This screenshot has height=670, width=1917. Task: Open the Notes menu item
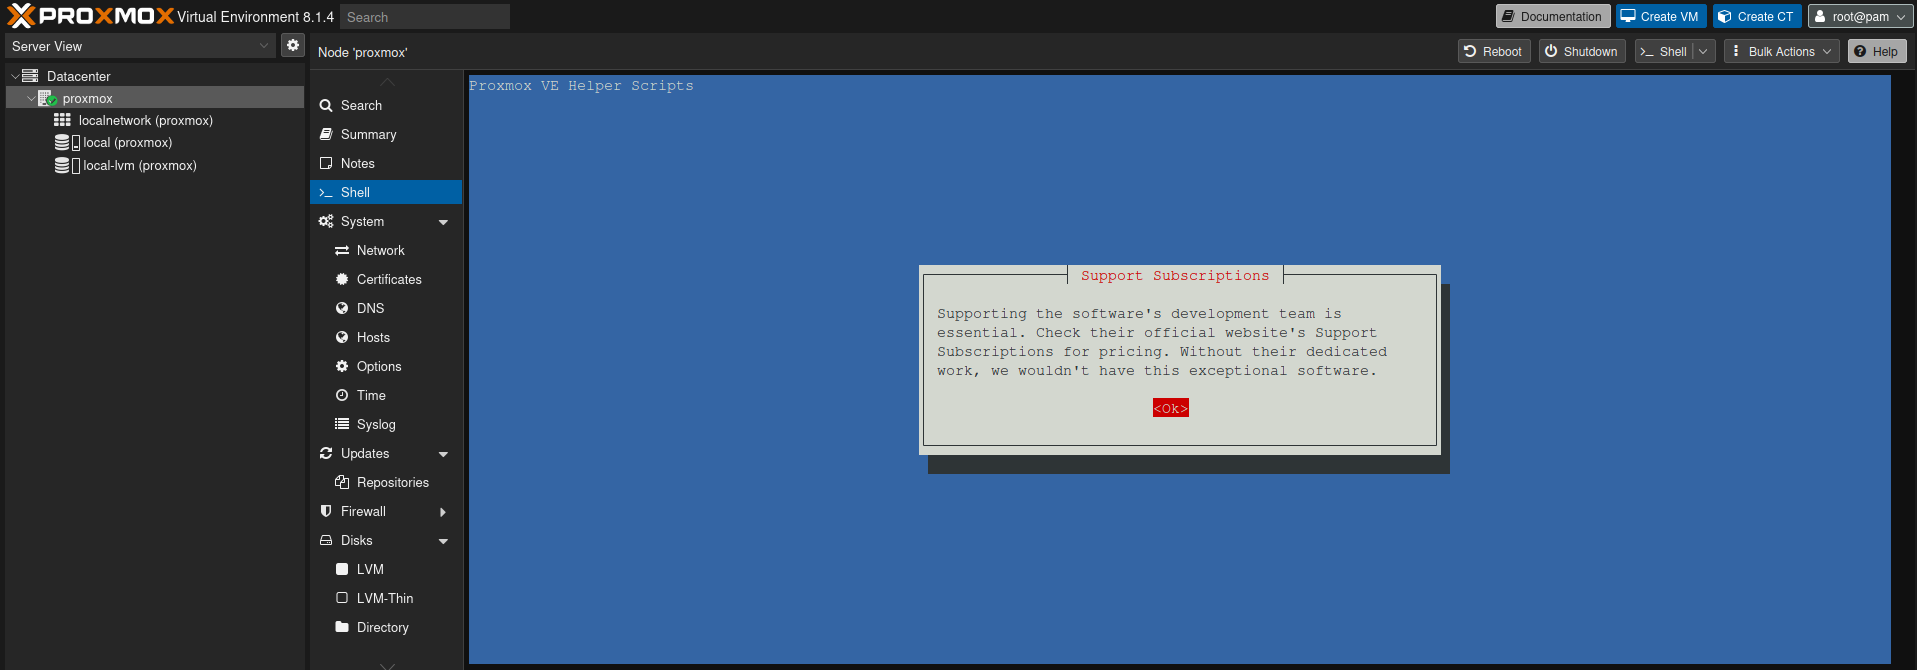[x=386, y=163]
